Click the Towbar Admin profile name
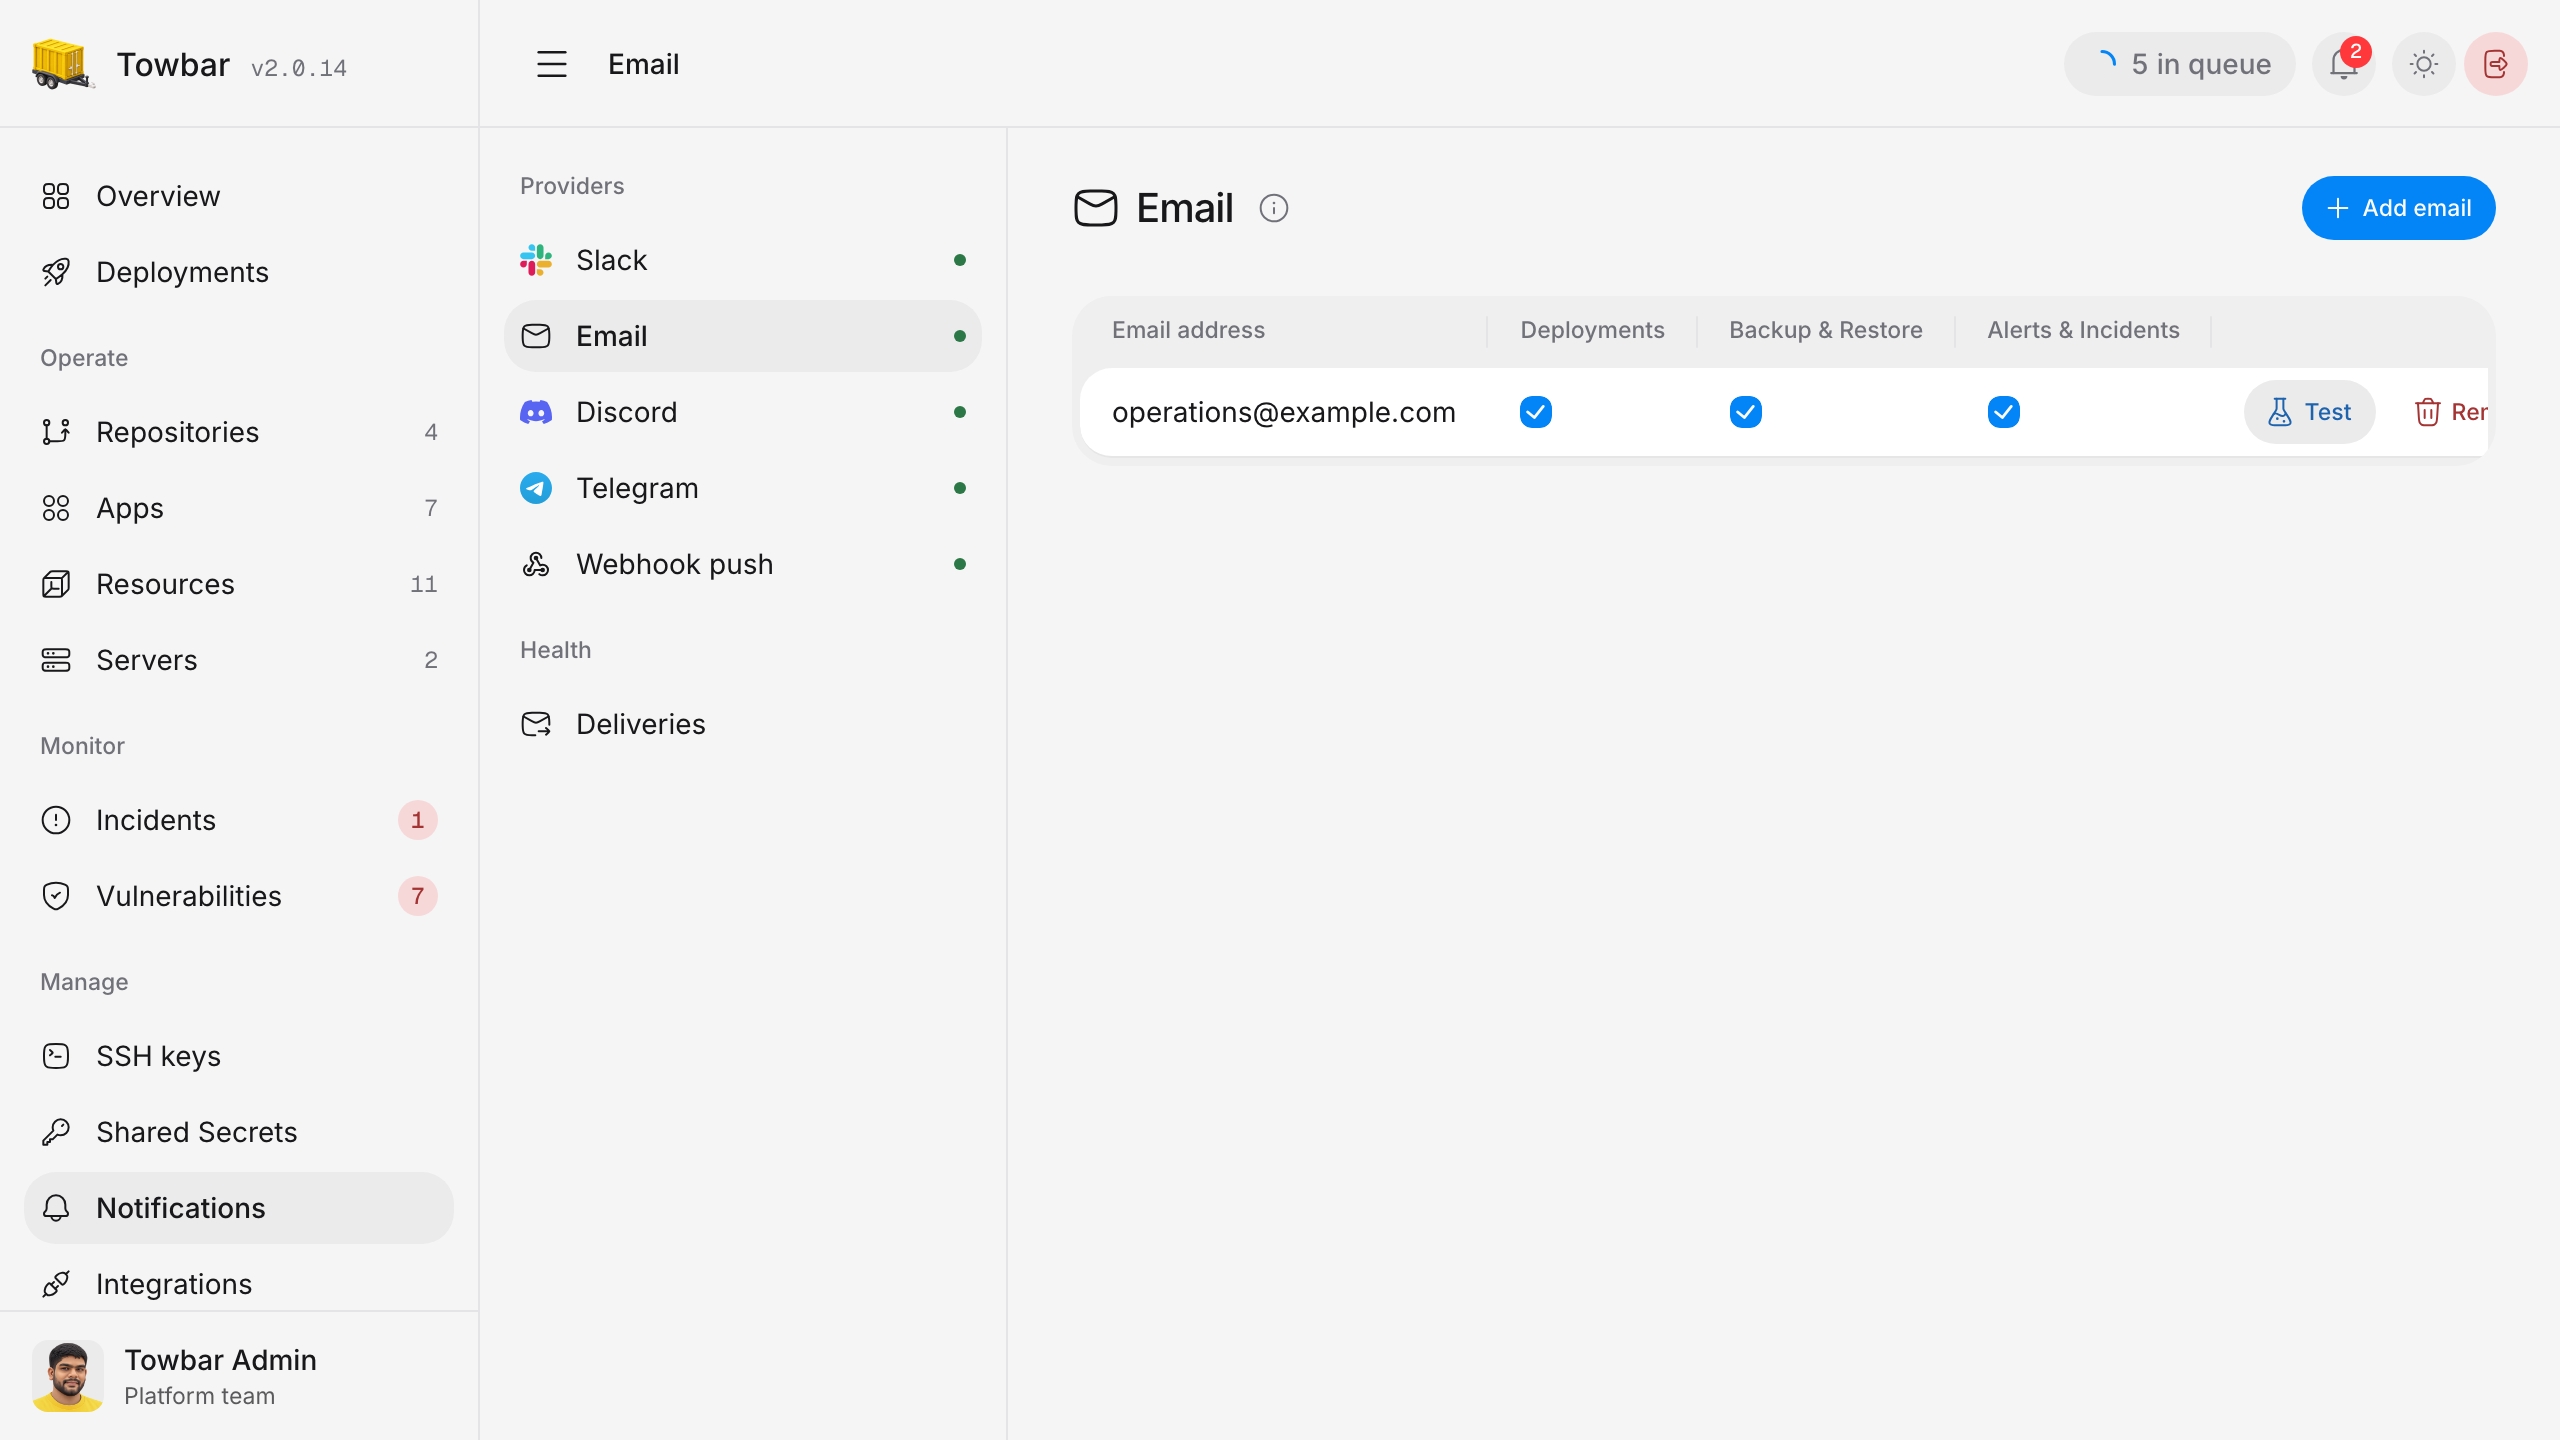 (220, 1360)
